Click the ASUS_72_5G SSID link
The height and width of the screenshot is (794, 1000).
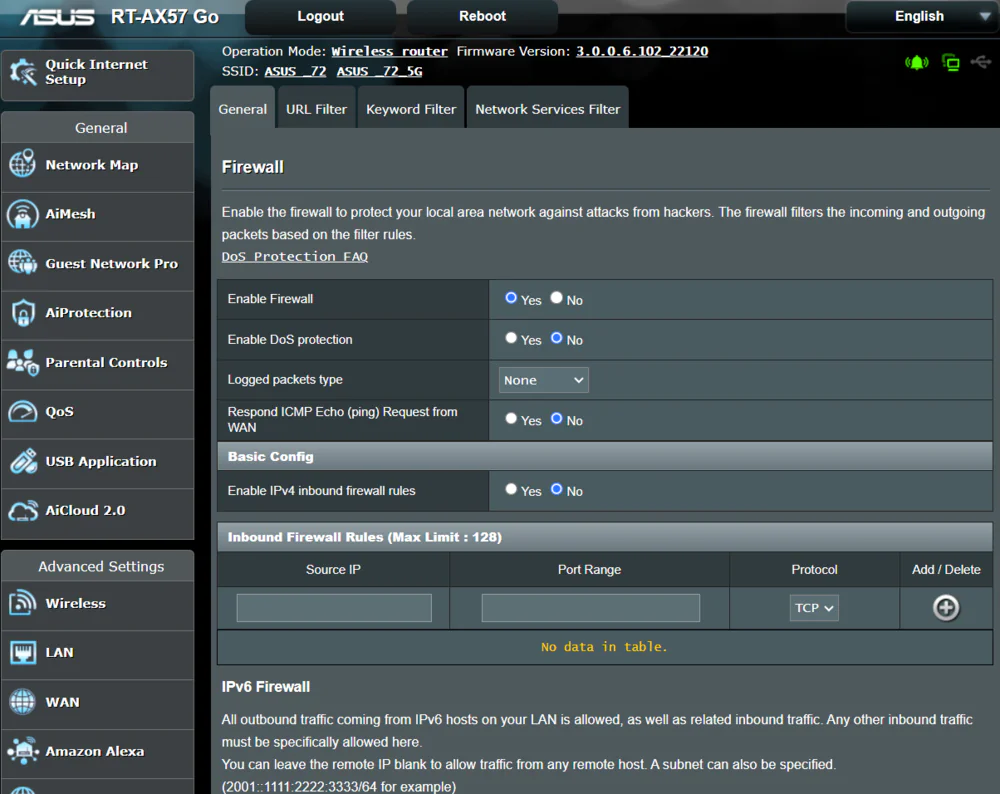pyautogui.click(x=379, y=71)
